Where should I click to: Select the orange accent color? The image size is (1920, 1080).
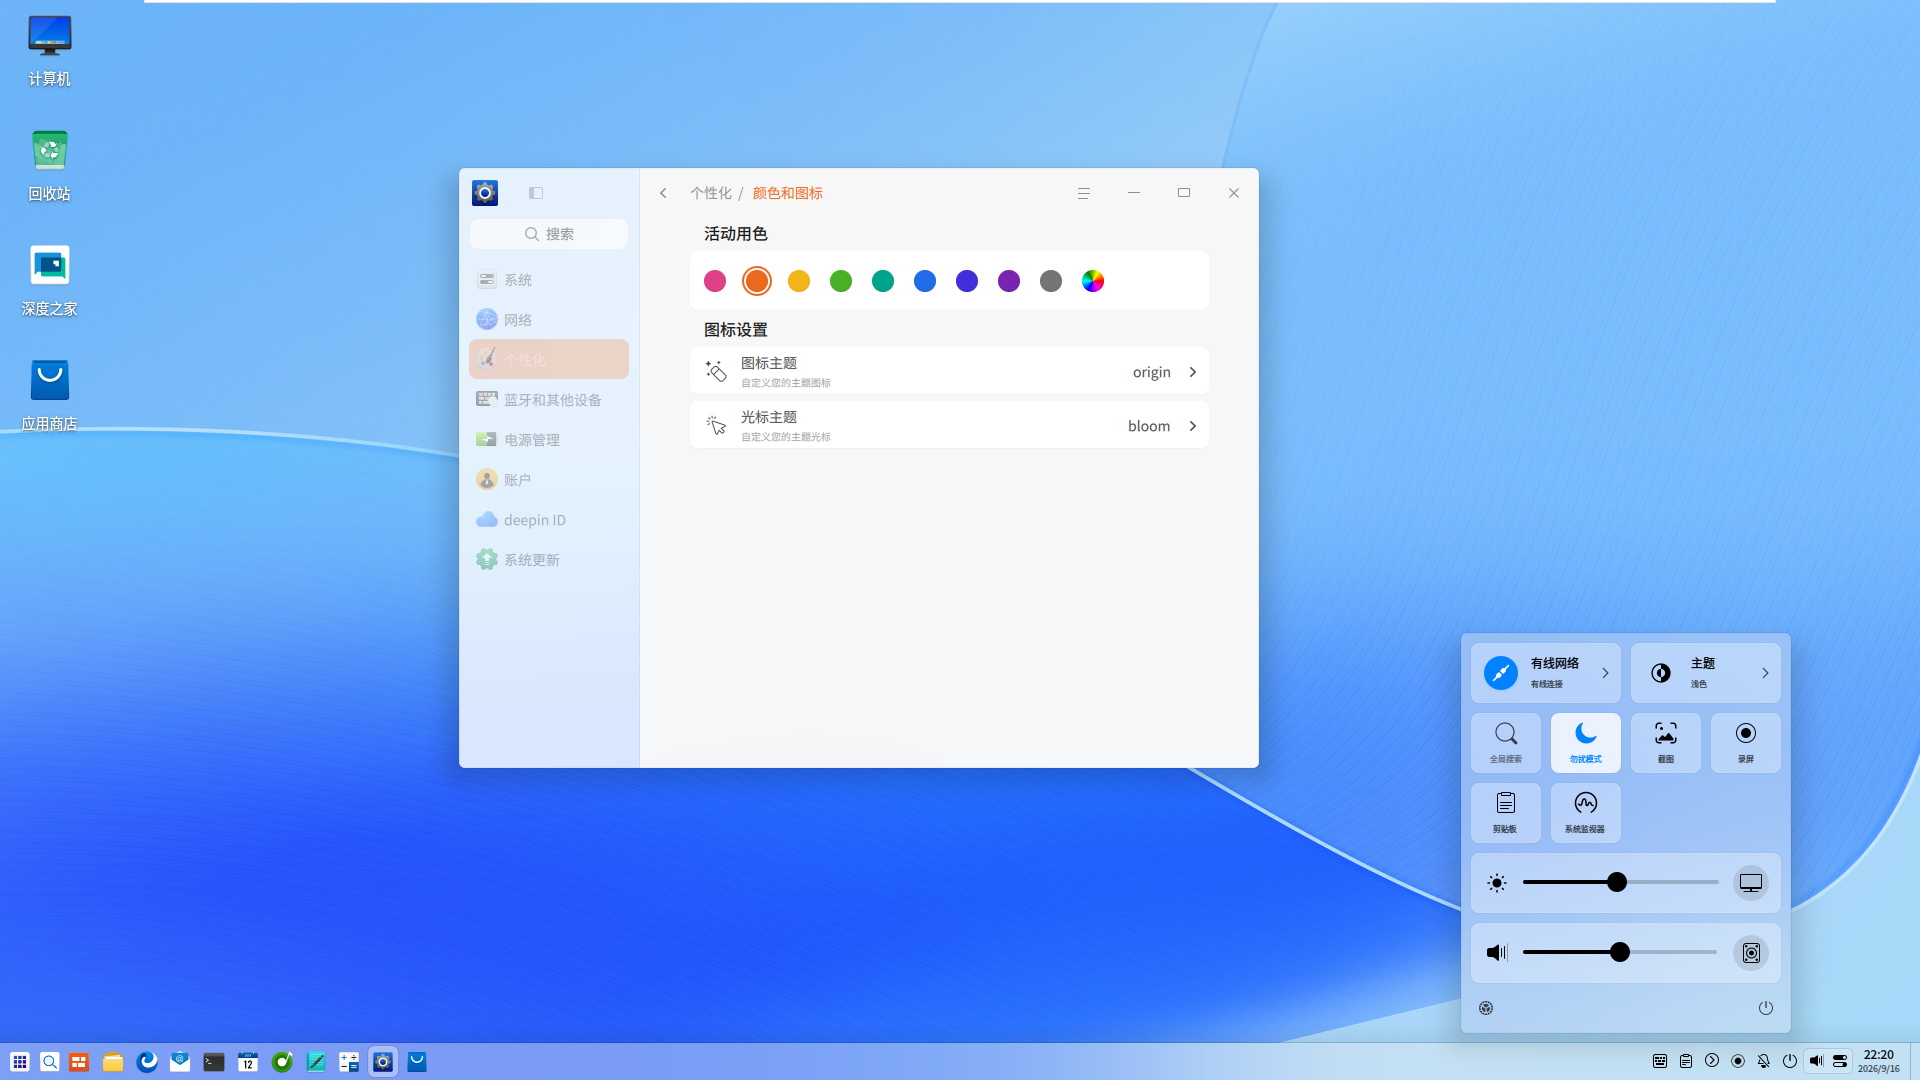tap(757, 281)
